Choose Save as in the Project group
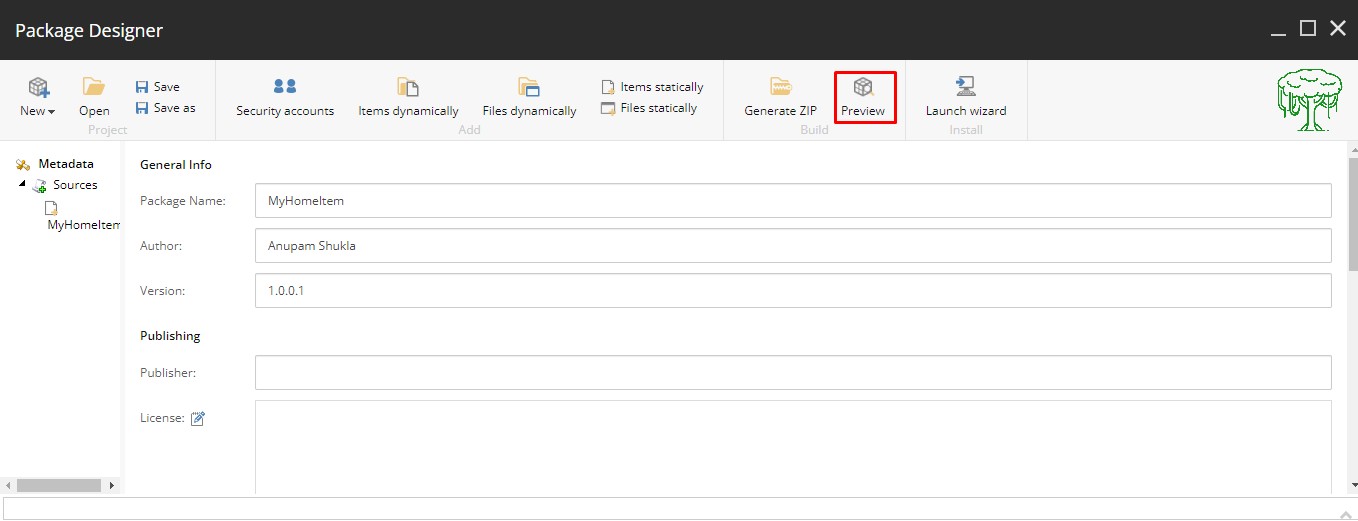The height and width of the screenshot is (521, 1358). tap(166, 108)
